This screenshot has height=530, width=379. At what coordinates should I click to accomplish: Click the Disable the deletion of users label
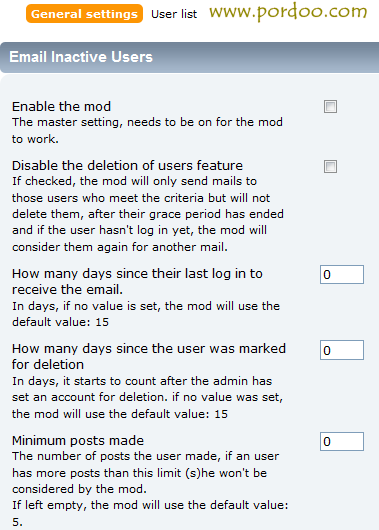127,166
